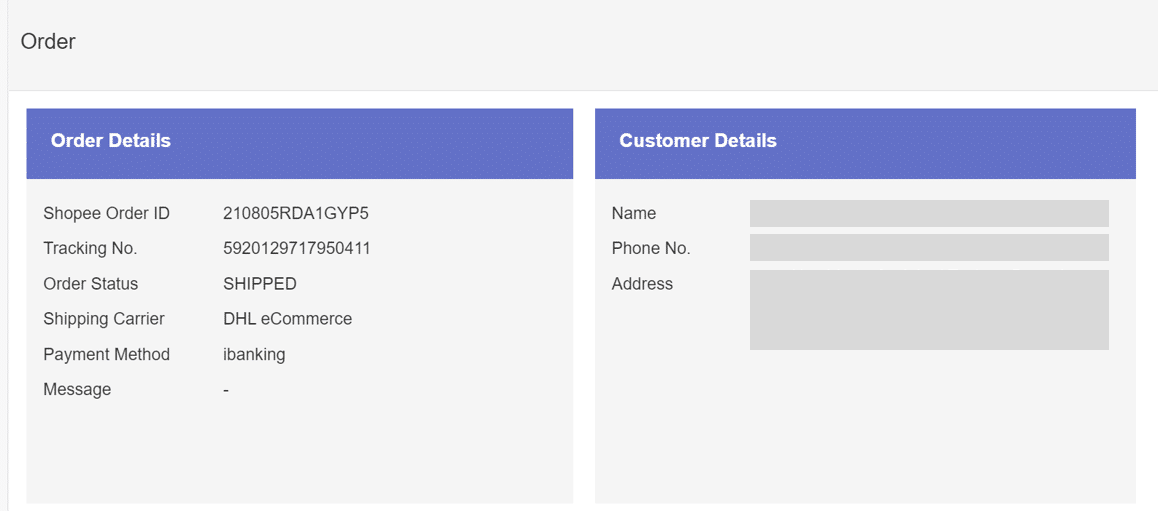The height and width of the screenshot is (511, 1158).
Task: Click the Tracking No. label
Action: coord(90,248)
